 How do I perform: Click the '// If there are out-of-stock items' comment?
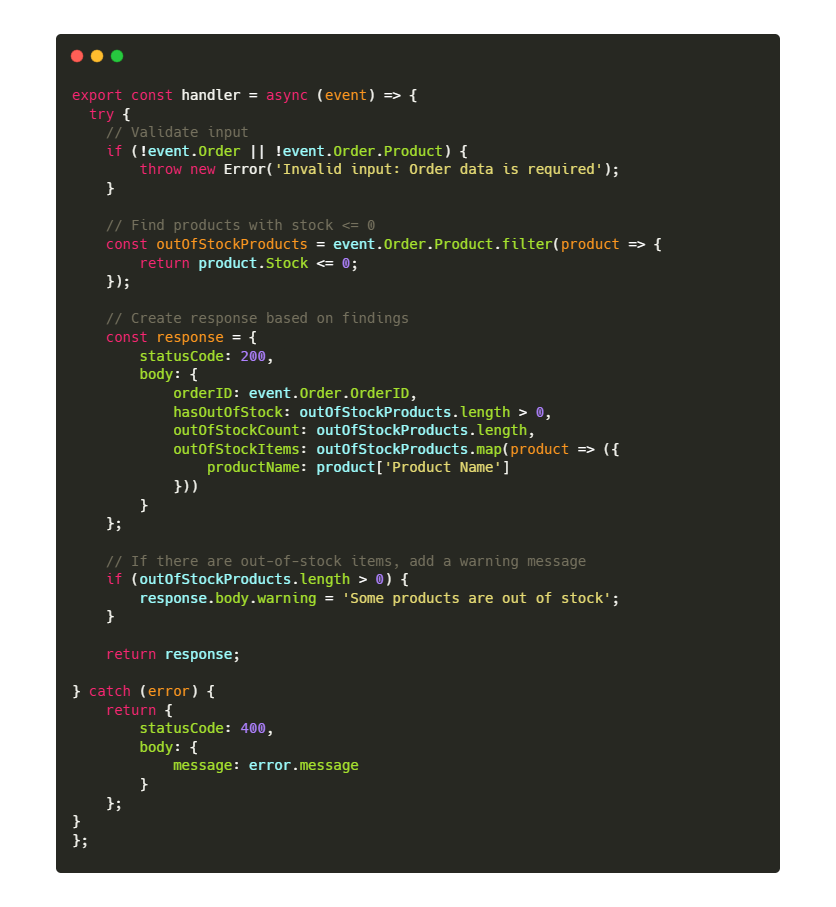tap(345, 561)
